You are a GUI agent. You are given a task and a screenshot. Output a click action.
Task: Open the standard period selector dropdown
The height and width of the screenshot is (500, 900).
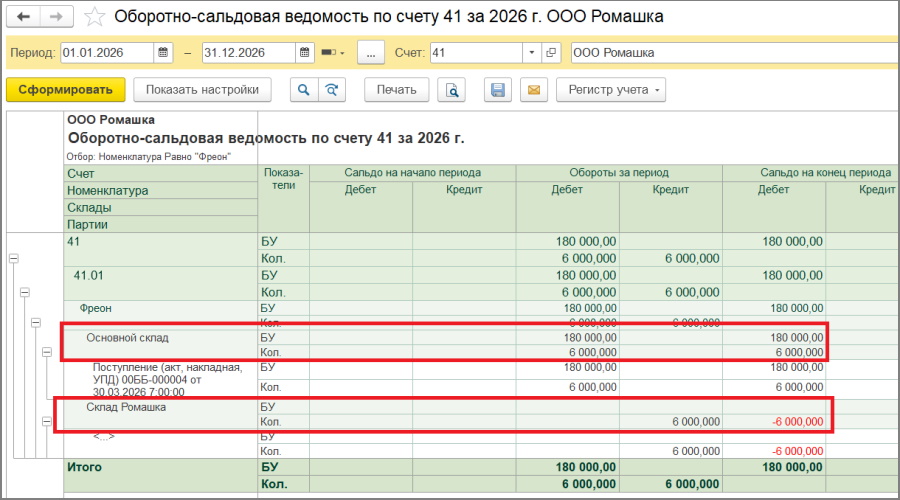click(x=332, y=53)
